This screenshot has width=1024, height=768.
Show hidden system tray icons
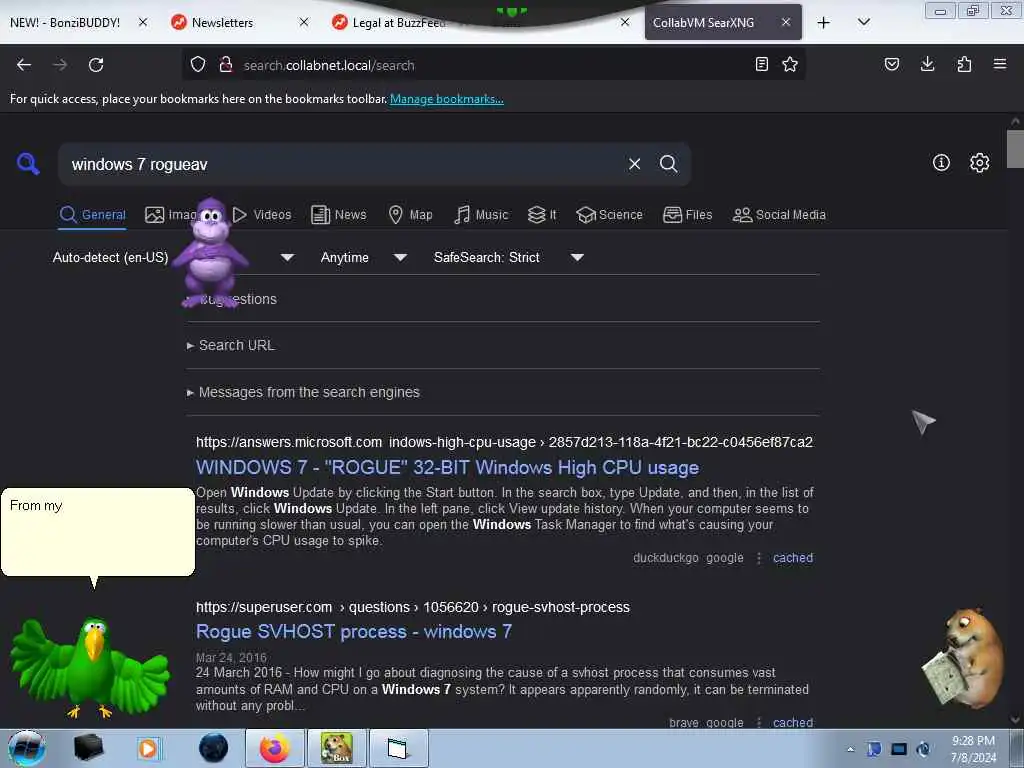[x=850, y=750]
